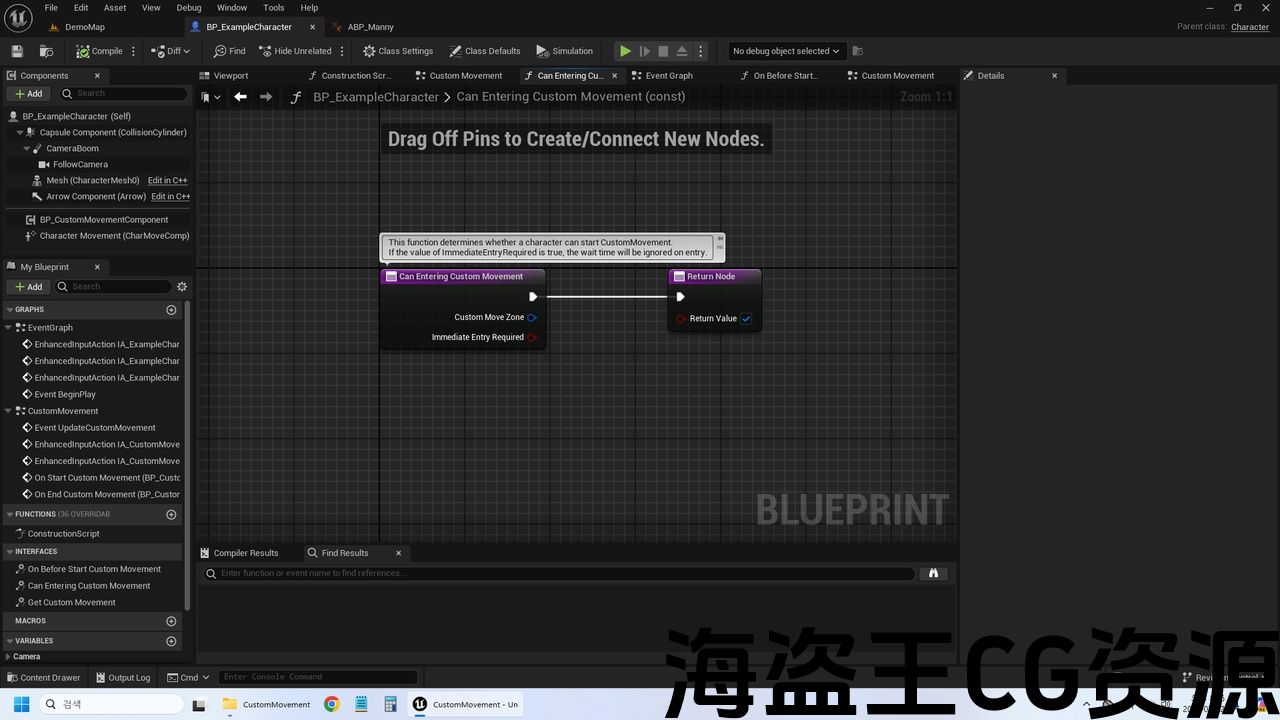This screenshot has width=1280, height=720.
Task: Click the back navigation arrow
Action: click(x=240, y=97)
